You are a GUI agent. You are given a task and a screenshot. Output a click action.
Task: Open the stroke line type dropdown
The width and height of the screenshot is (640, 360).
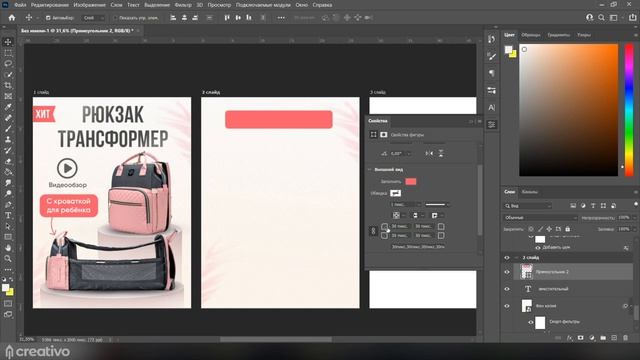coord(437,204)
